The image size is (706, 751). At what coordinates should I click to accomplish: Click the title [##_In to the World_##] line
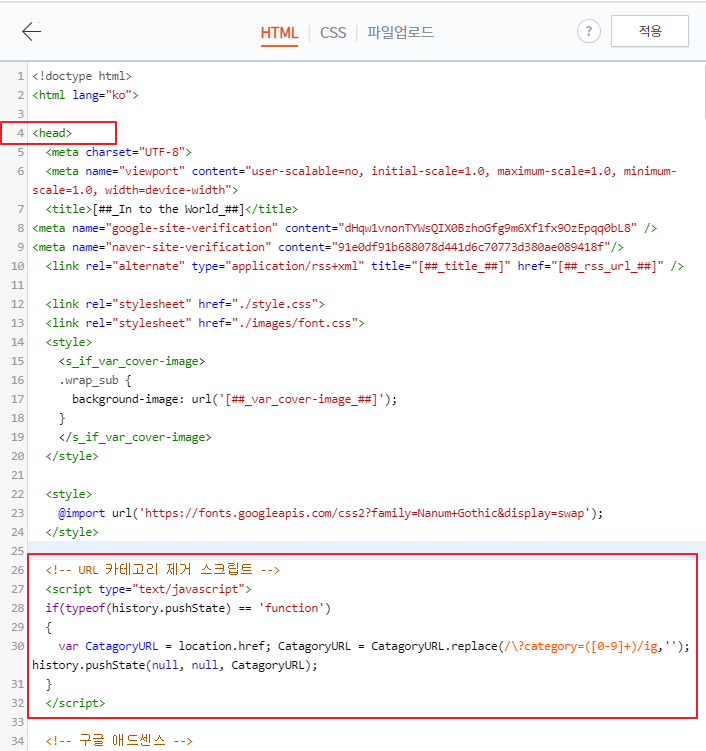(171, 209)
